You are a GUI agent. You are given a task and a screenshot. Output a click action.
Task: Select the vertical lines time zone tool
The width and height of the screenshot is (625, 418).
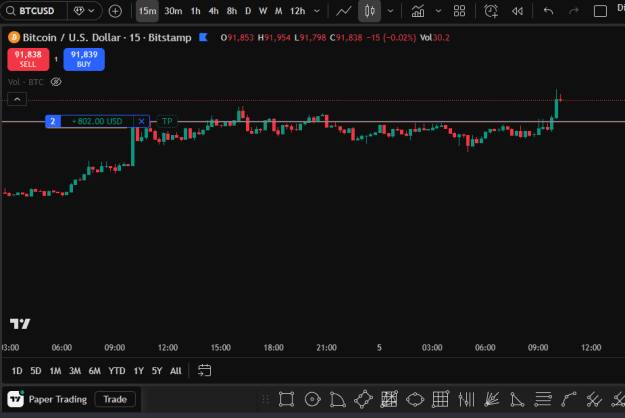[x=466, y=399]
